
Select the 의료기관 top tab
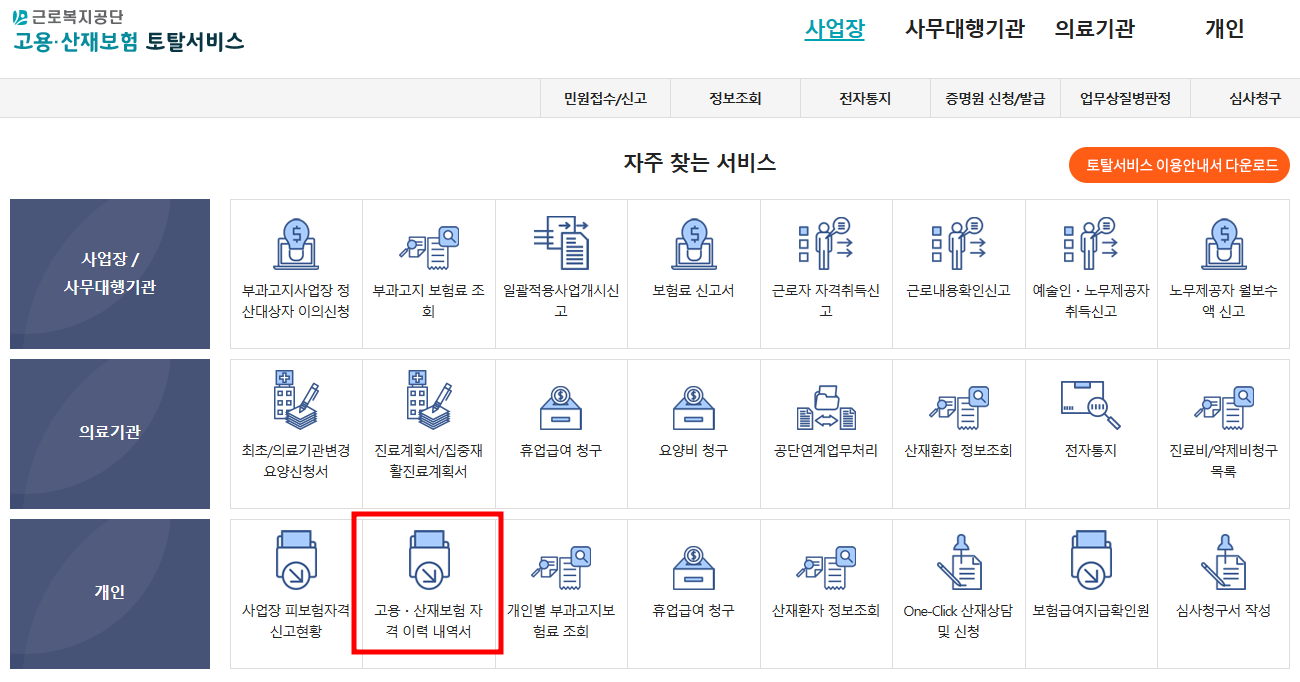point(1095,29)
